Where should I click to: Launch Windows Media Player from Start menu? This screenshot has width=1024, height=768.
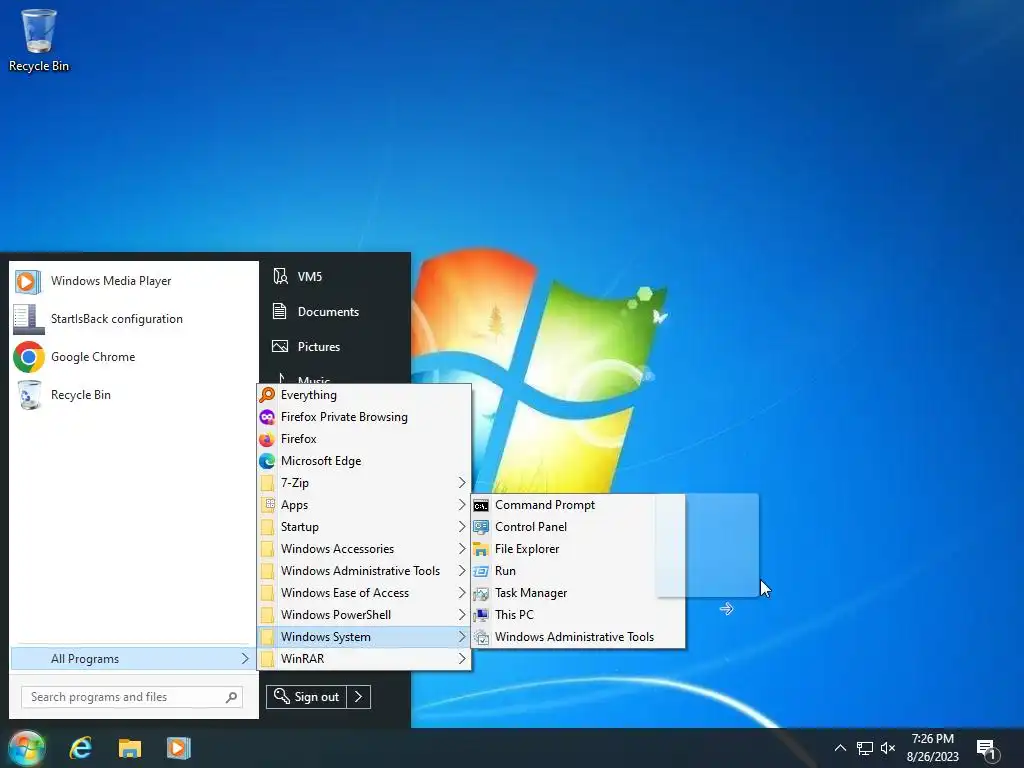tap(134, 281)
